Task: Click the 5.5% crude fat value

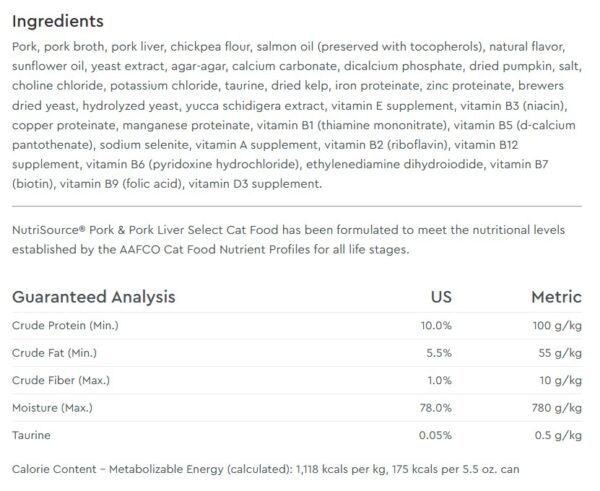Action: pyautogui.click(x=439, y=353)
